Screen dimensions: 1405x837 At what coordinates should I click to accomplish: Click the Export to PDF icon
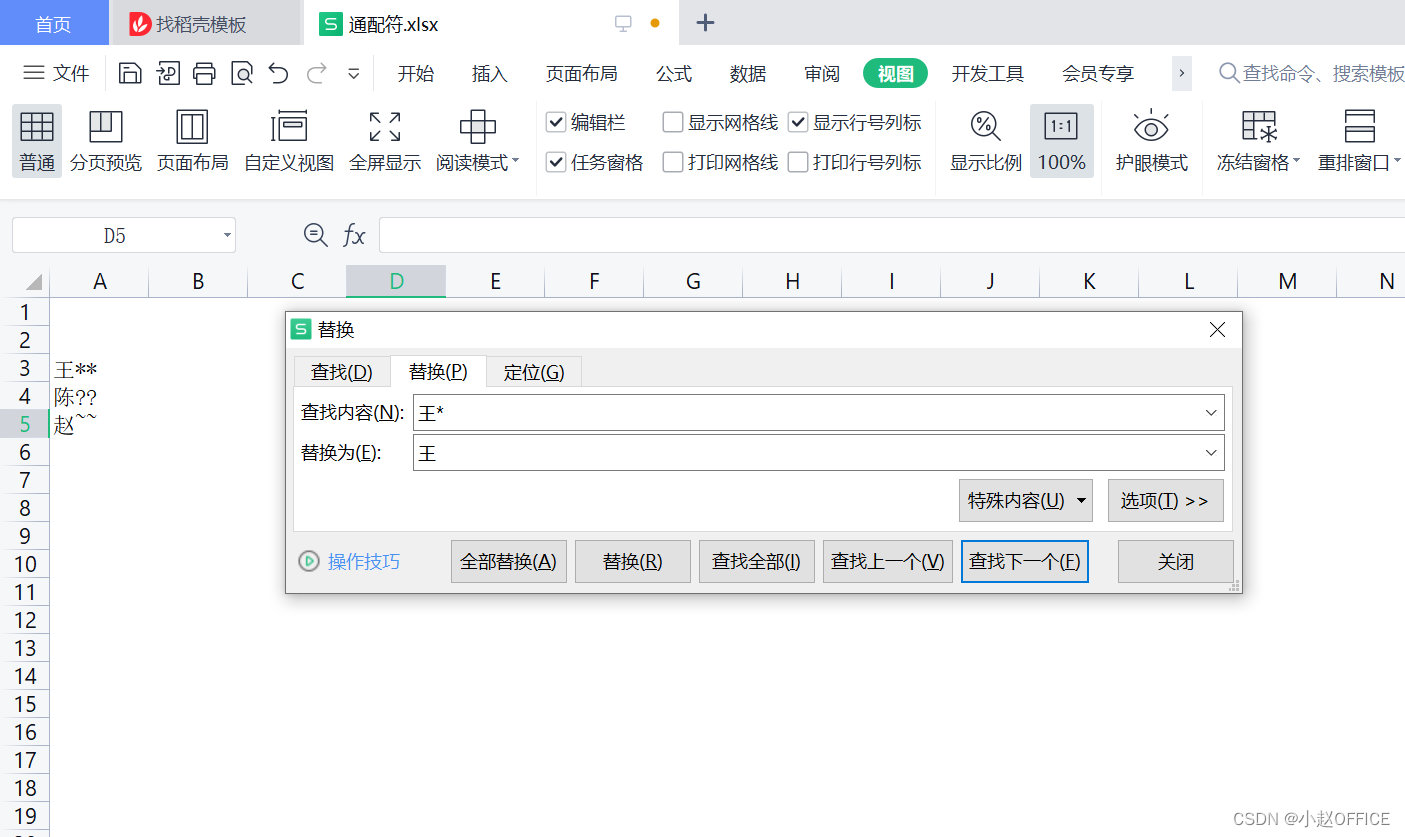(168, 73)
